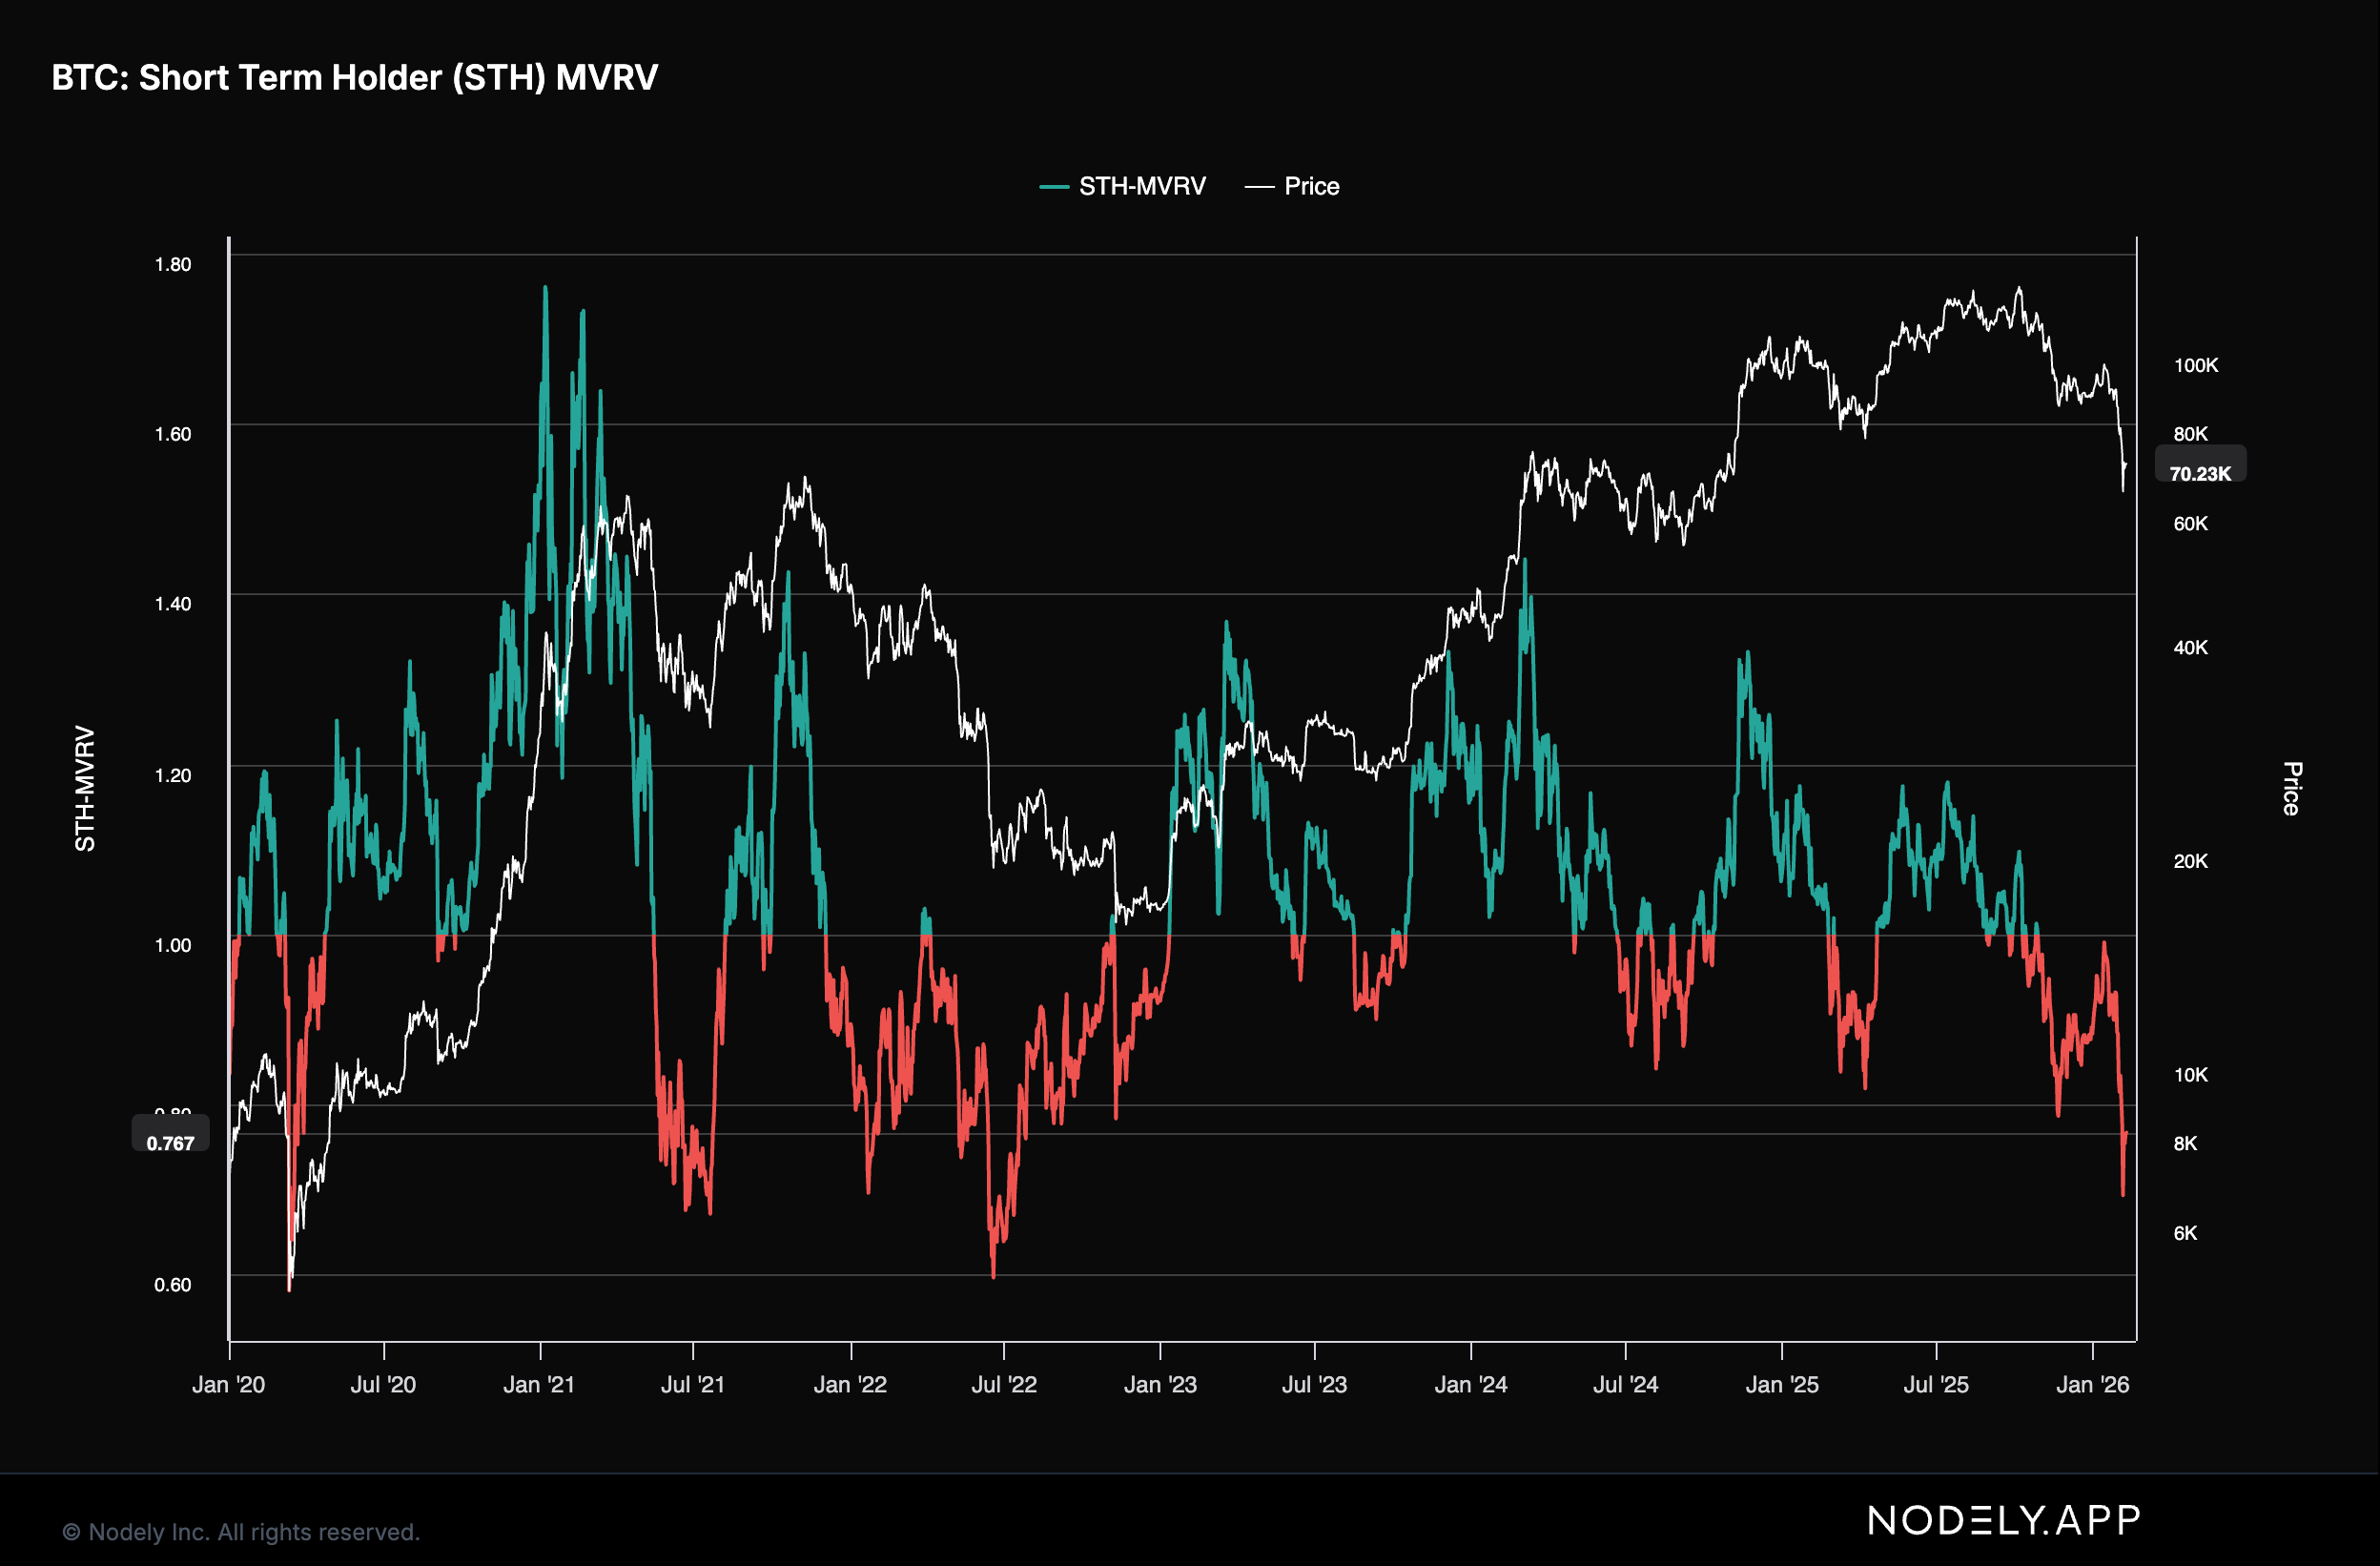2380x1566 pixels.
Task: Click the 70.23K current price label
Action: pyautogui.click(x=2200, y=473)
